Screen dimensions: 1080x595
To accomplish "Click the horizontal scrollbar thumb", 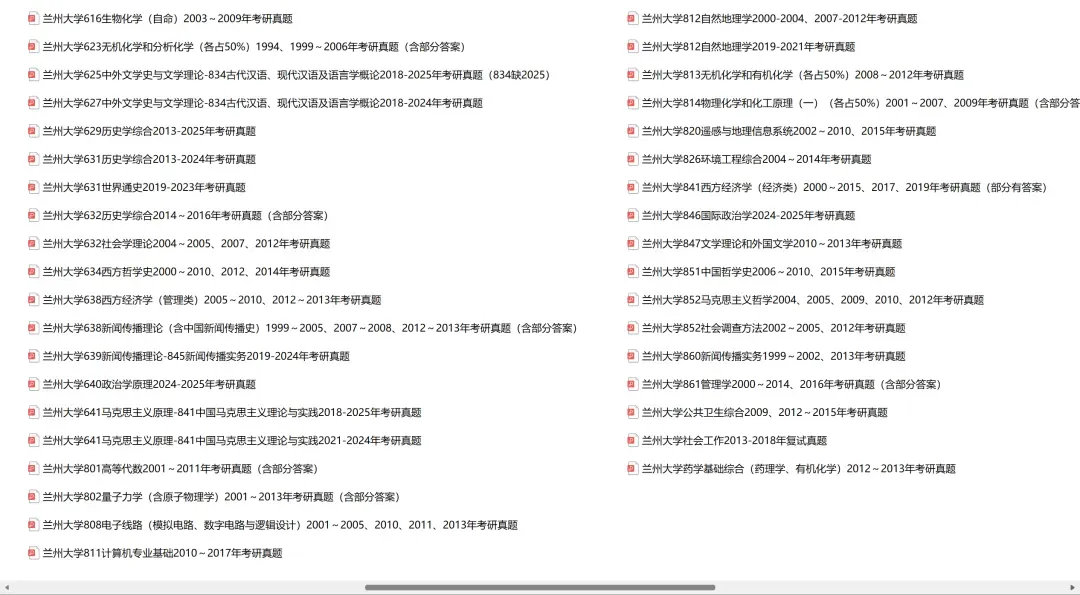I will [540, 587].
